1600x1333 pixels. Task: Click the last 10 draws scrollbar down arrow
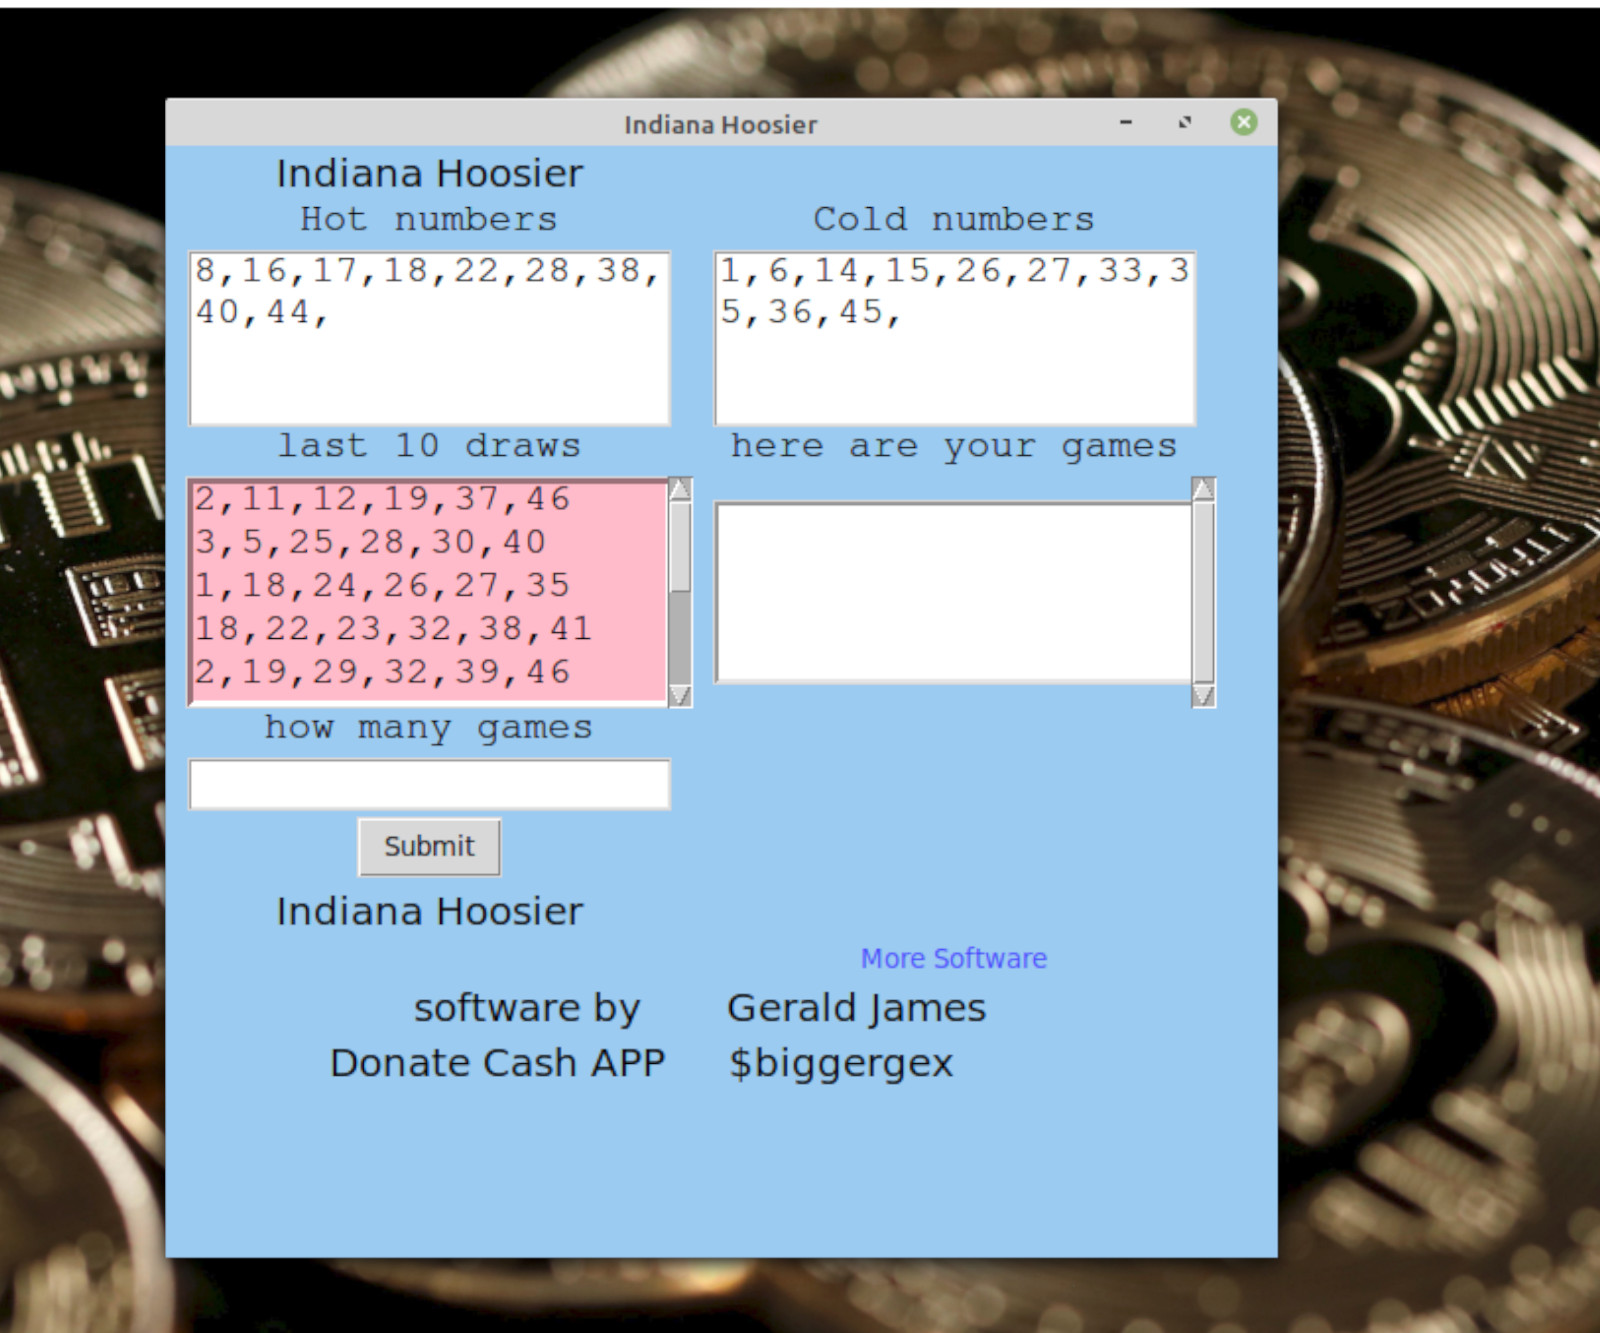pyautogui.click(x=680, y=695)
